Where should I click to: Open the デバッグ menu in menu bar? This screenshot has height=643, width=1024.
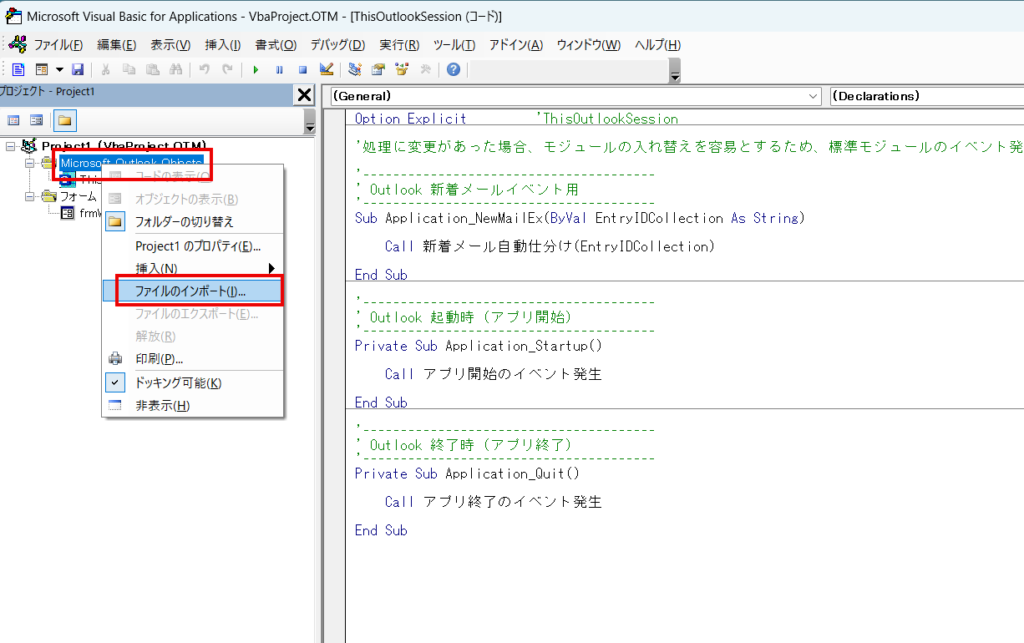click(337, 45)
